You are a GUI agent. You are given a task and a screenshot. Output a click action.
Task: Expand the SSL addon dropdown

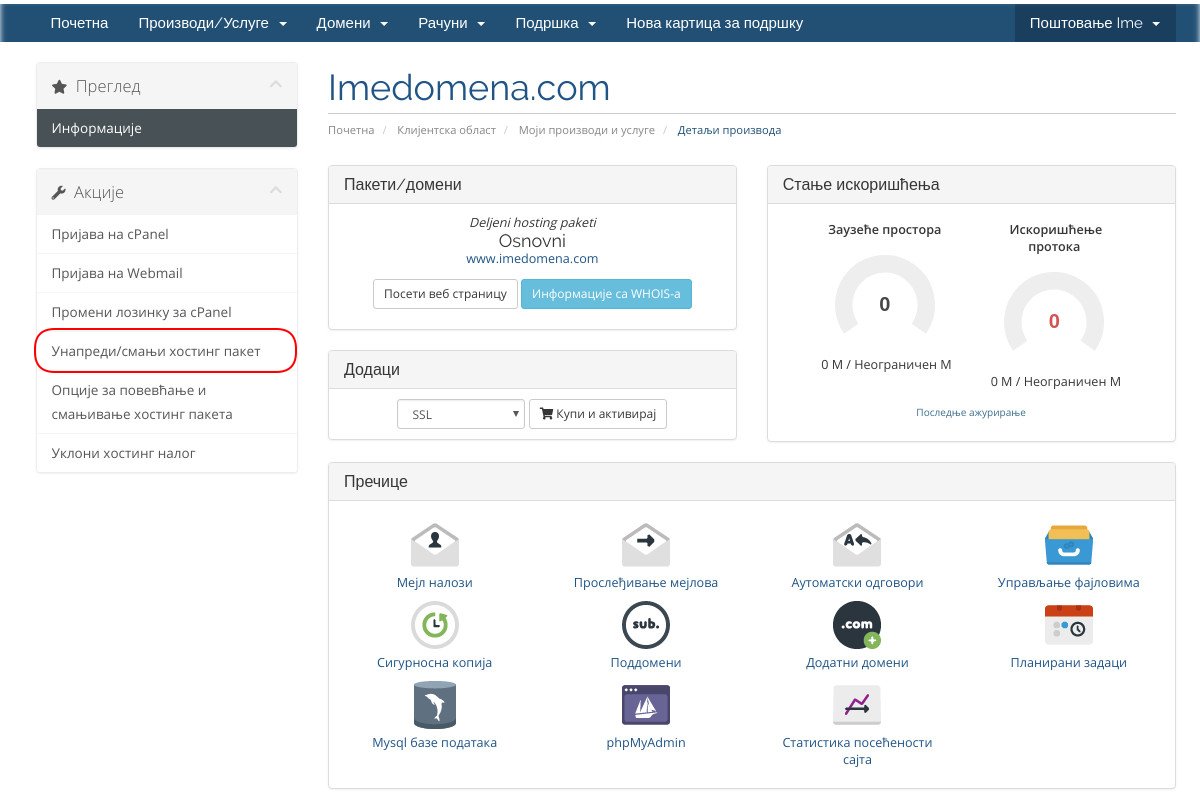tap(461, 414)
